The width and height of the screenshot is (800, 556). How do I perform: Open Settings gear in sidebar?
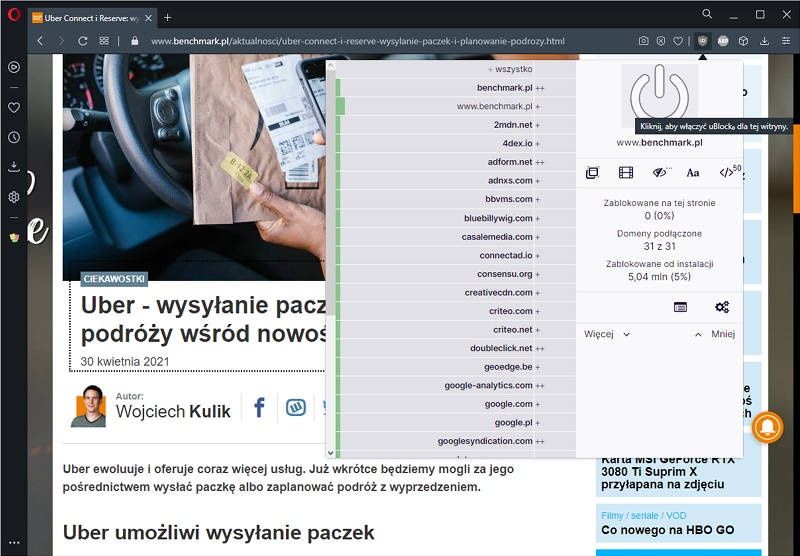pos(14,197)
